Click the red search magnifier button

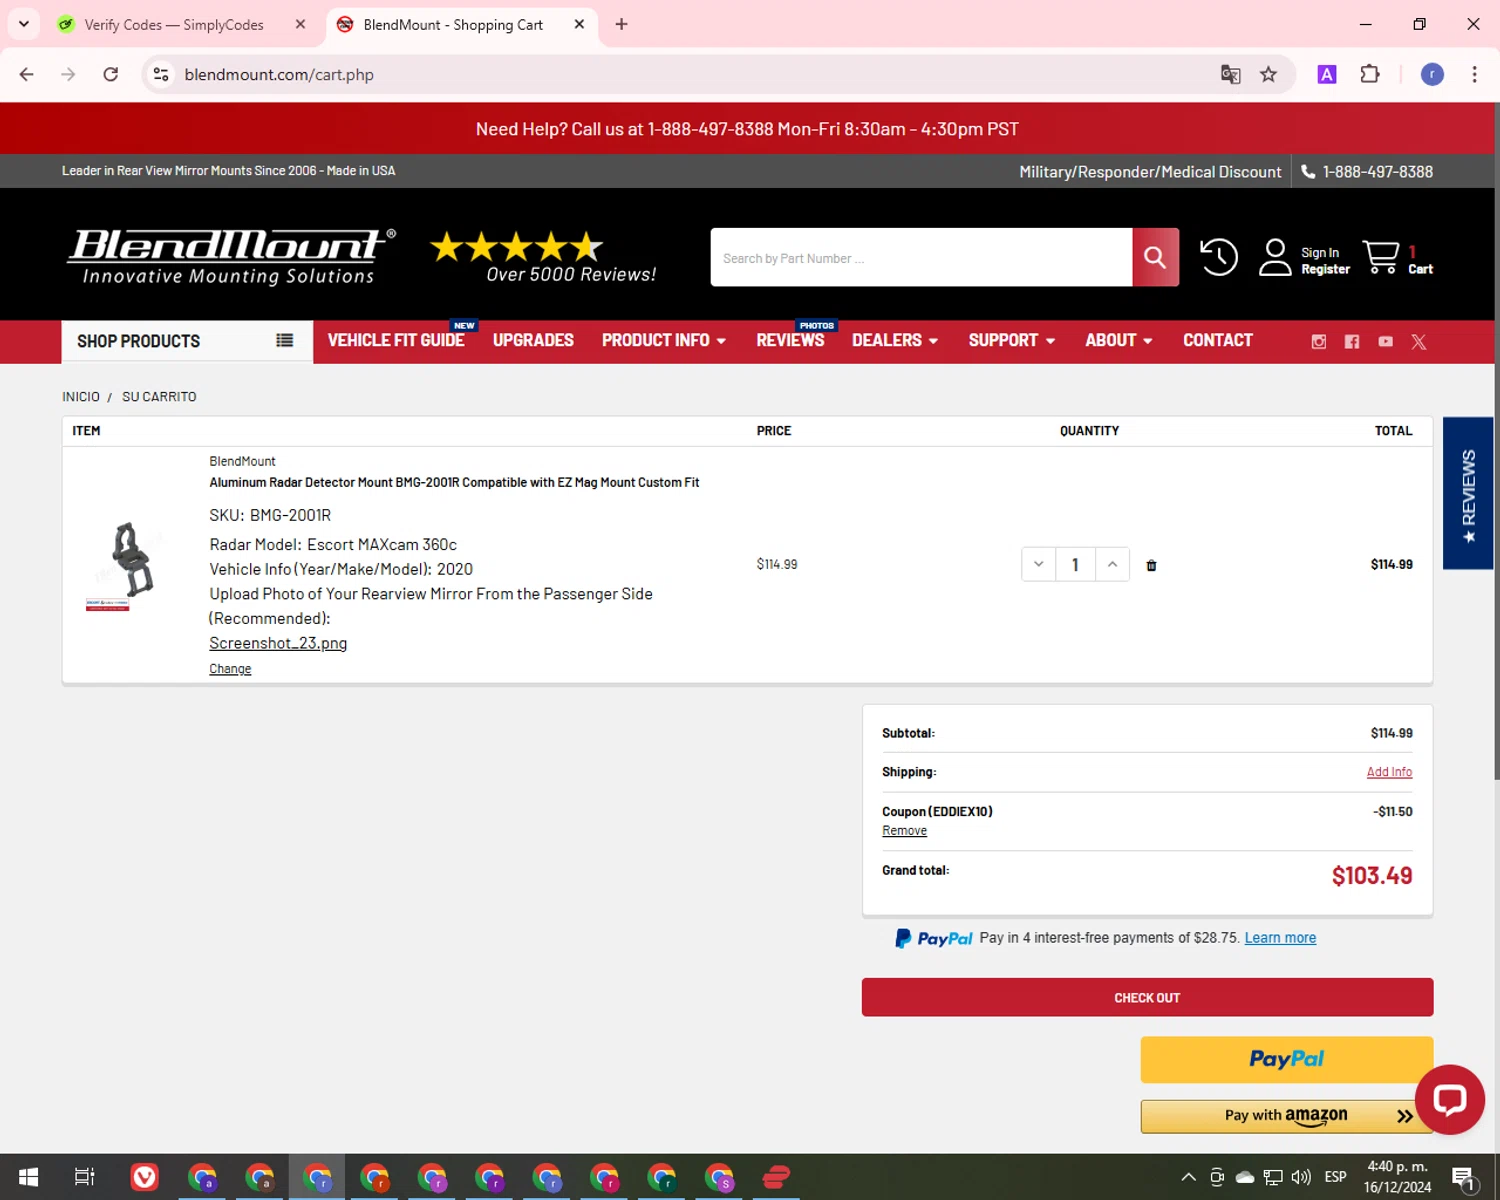(x=1155, y=257)
